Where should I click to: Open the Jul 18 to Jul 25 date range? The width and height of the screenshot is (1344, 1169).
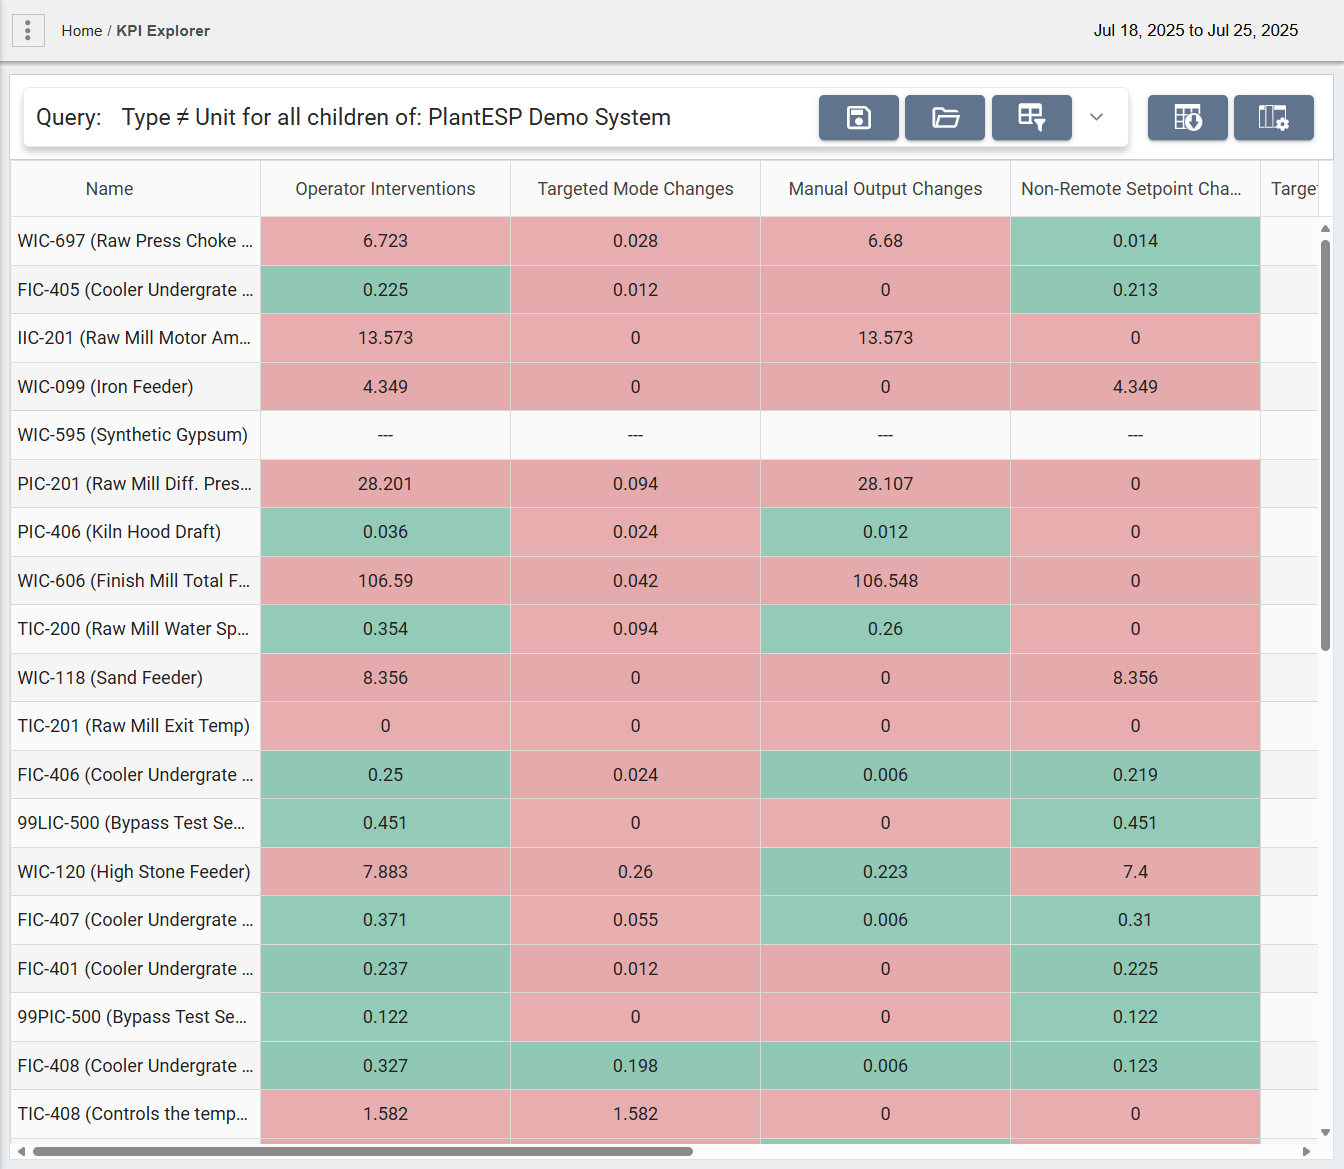1196,30
